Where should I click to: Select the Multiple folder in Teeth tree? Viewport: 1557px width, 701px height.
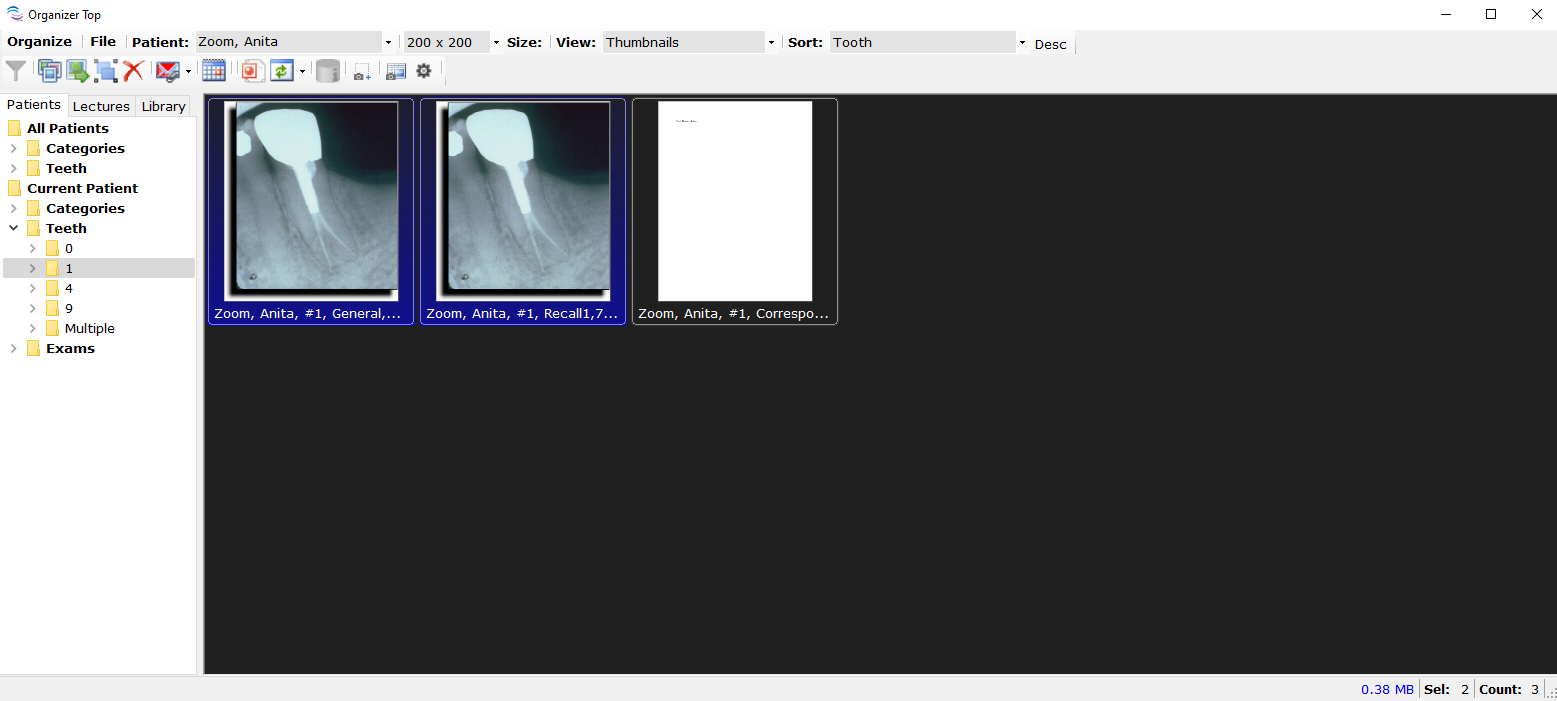point(89,329)
